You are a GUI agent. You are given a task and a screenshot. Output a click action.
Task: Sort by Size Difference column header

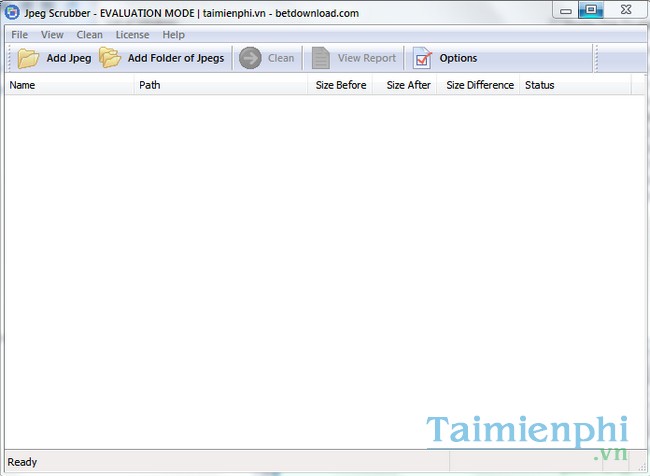(479, 85)
